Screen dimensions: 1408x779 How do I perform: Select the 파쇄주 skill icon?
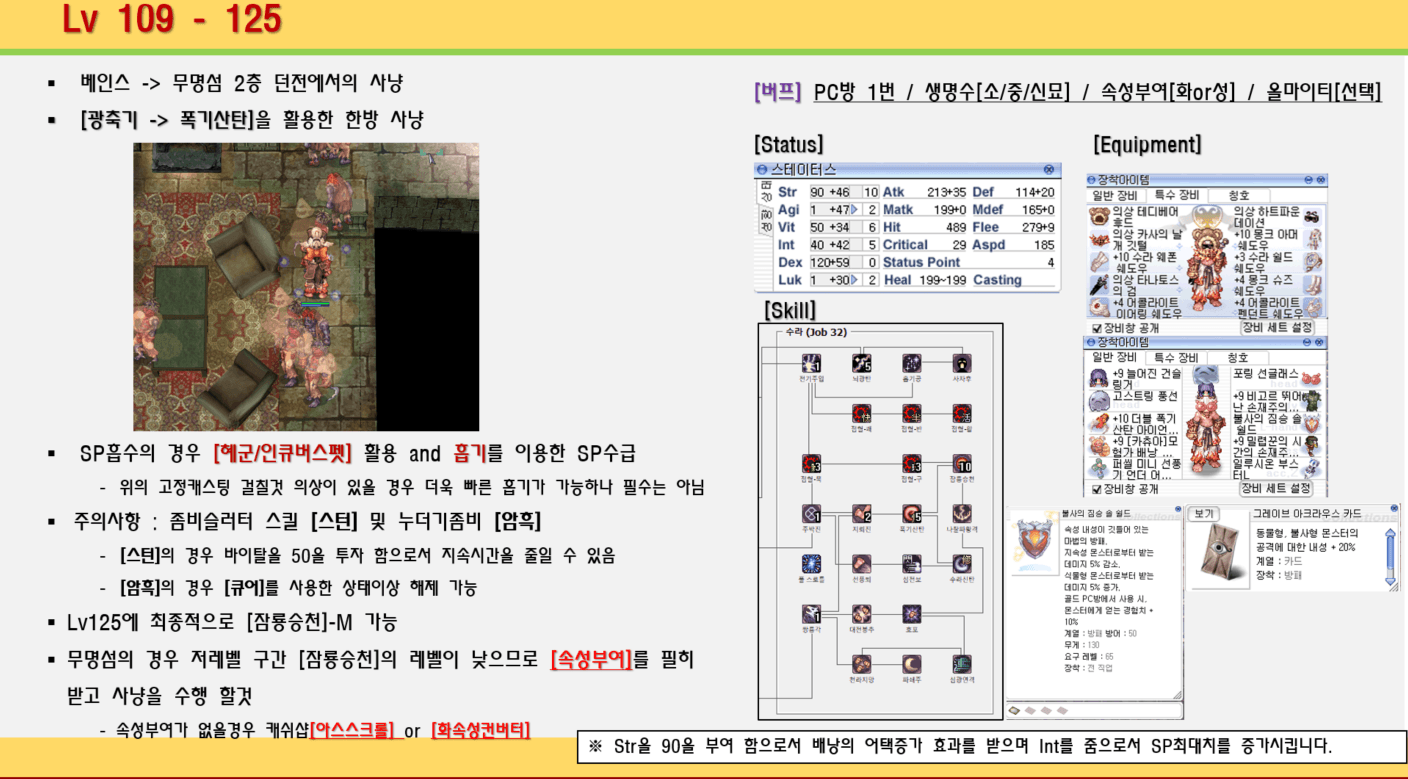[911, 664]
